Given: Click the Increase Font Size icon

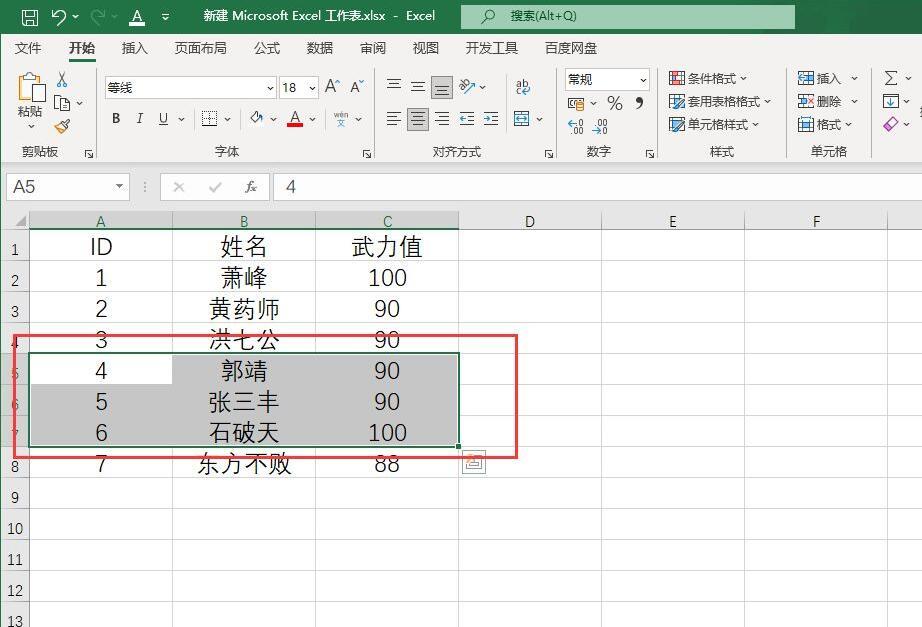Looking at the screenshot, I should click(x=332, y=87).
